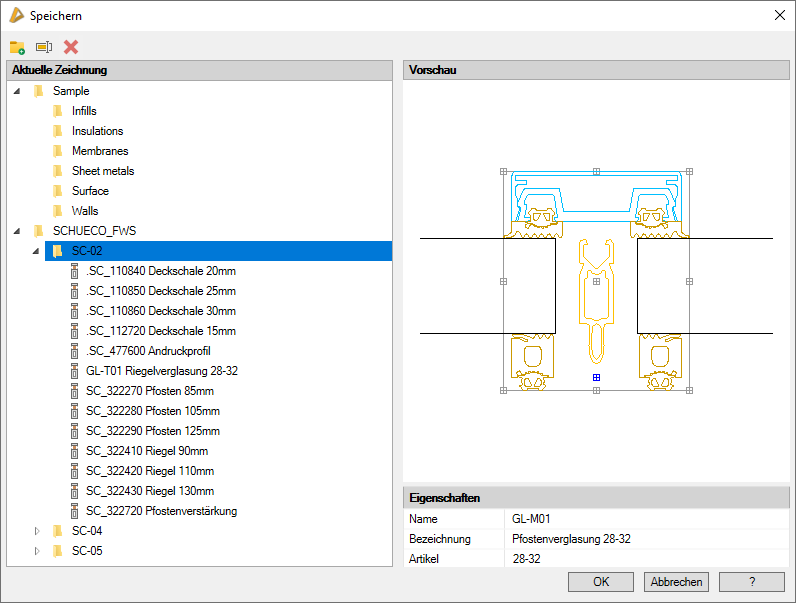Image resolution: width=796 pixels, height=603 pixels.
Task: Click the rename toolbar icon
Action: click(44, 47)
